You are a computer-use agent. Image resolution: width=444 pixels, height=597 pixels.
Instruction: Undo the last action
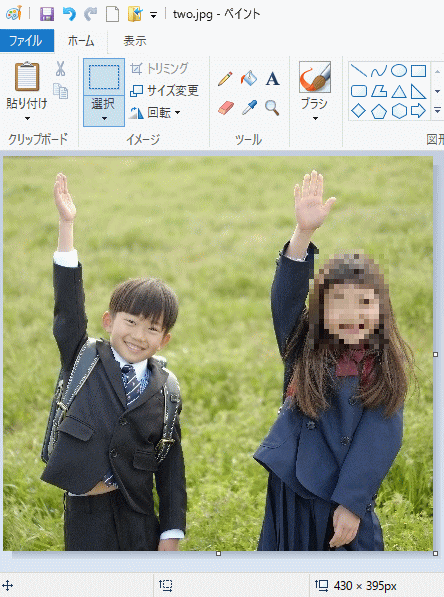[69, 14]
